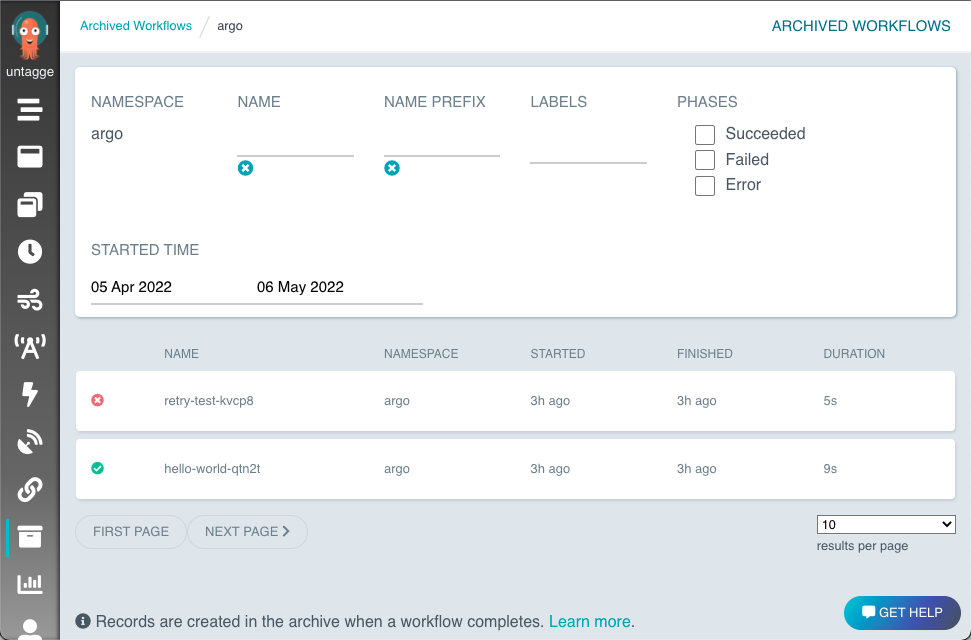
Task: Open the results per page dropdown
Action: (x=885, y=524)
